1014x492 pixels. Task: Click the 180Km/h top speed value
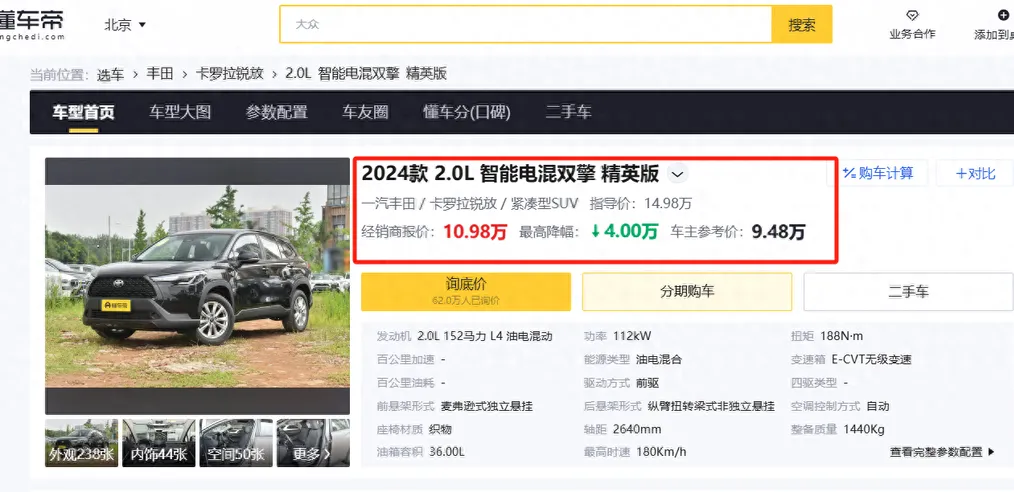(662, 452)
